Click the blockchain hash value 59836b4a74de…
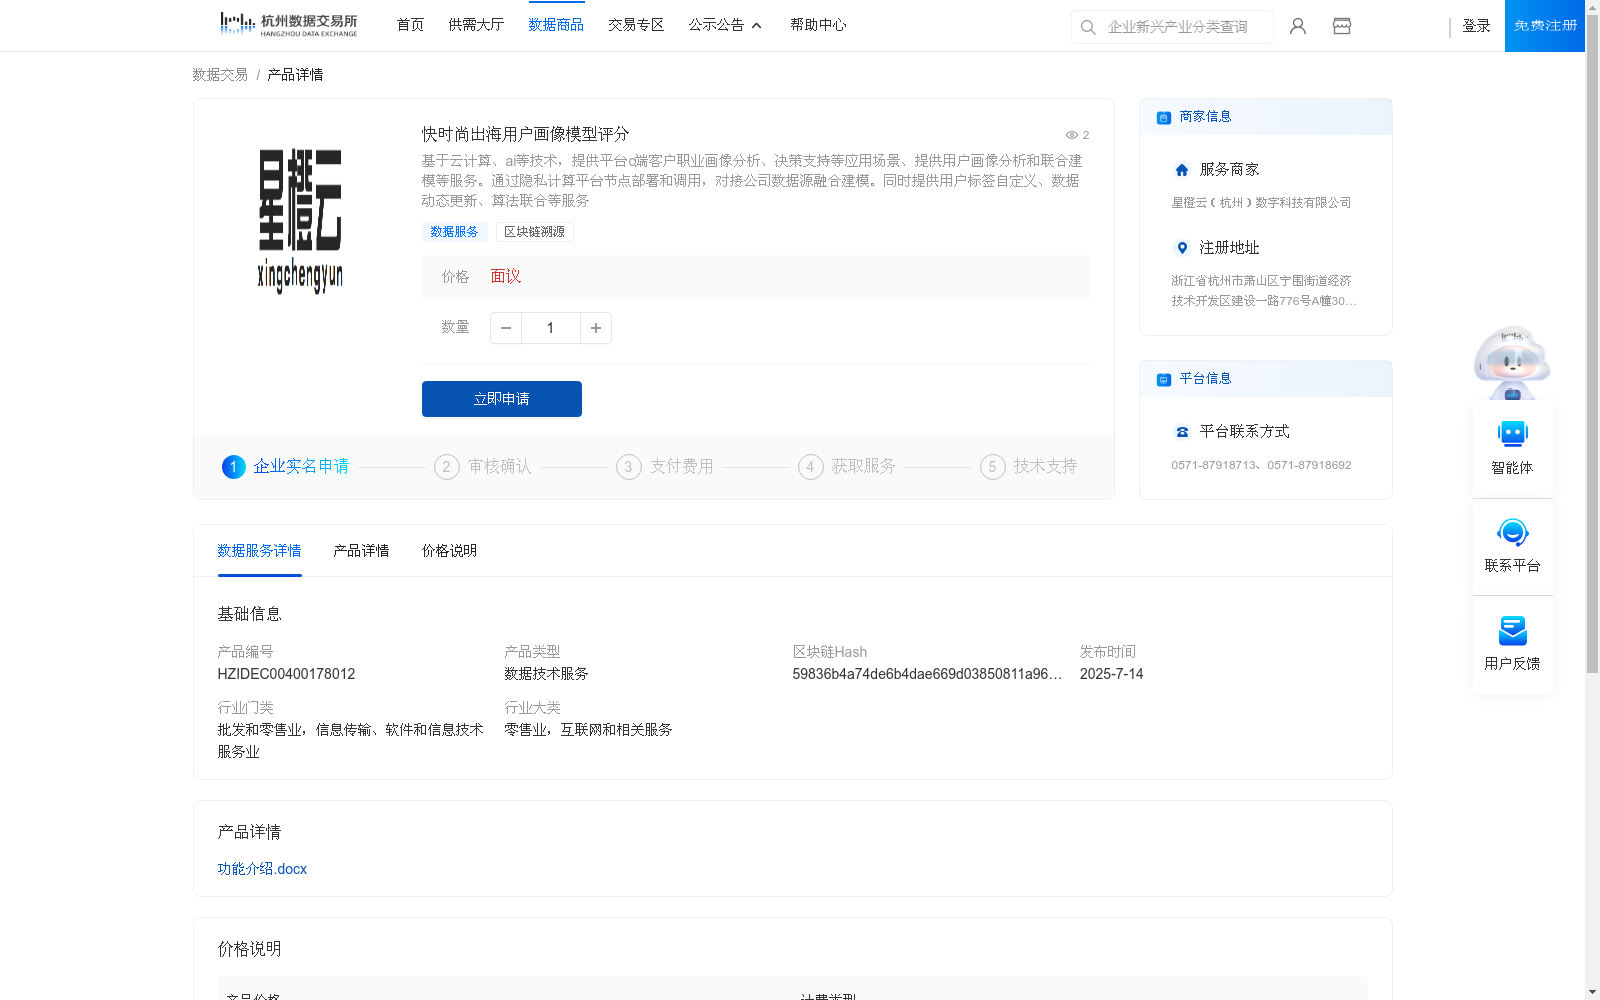Image resolution: width=1600 pixels, height=1000 pixels. (x=927, y=674)
